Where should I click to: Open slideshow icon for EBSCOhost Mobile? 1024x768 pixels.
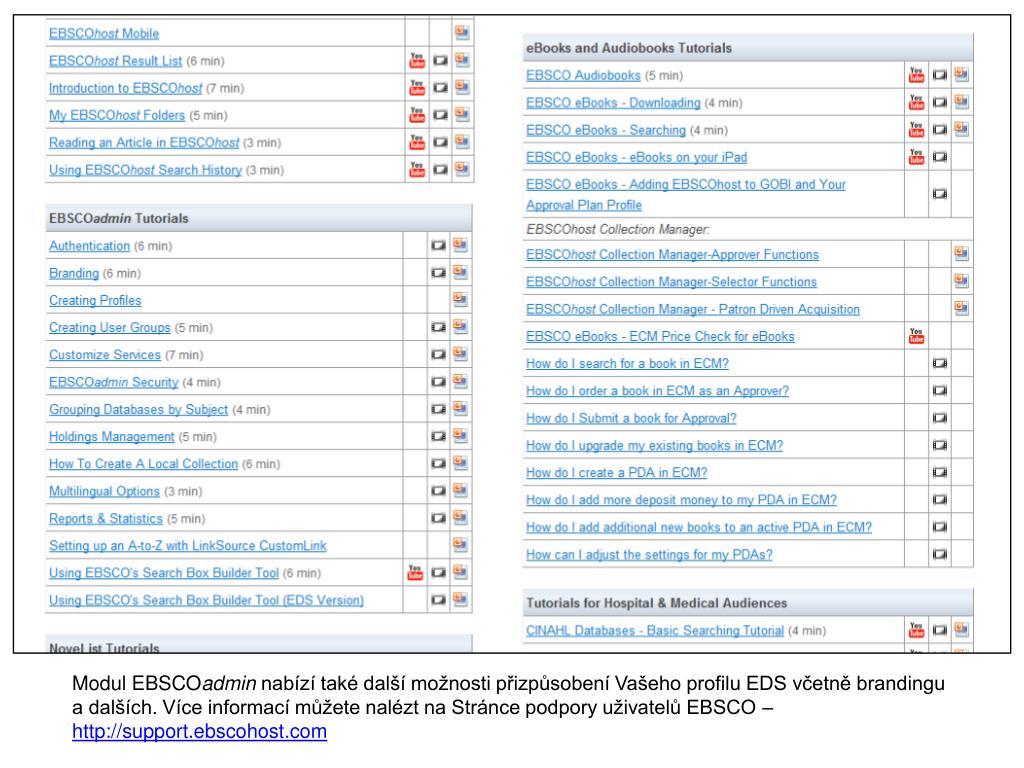(x=462, y=32)
